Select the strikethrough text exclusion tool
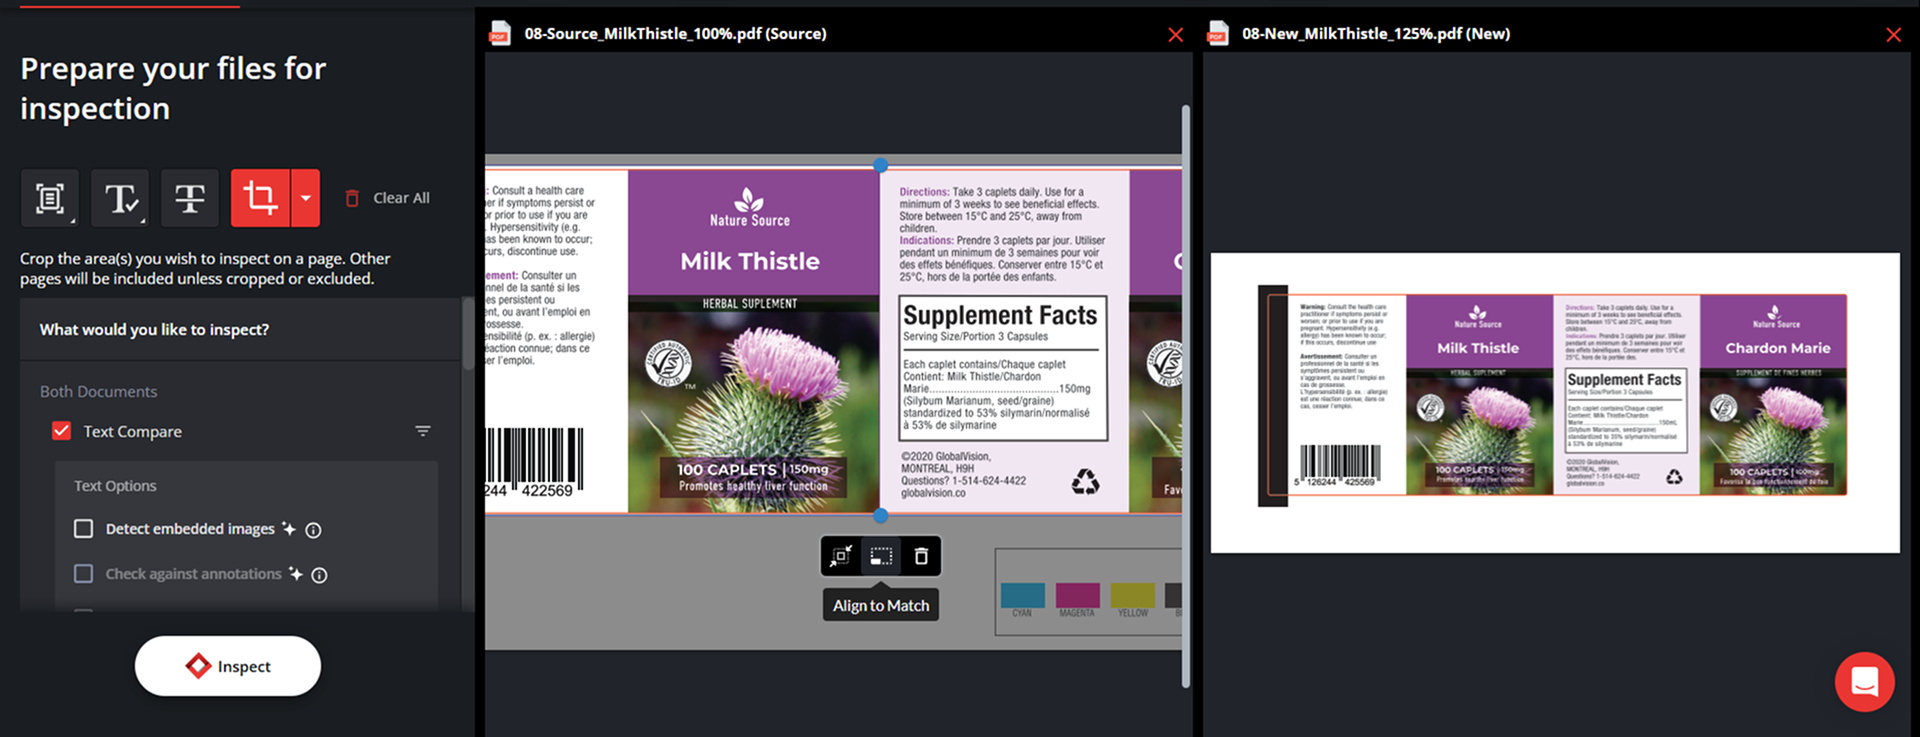Screen dimensions: 1920x737 pyautogui.click(x=190, y=198)
